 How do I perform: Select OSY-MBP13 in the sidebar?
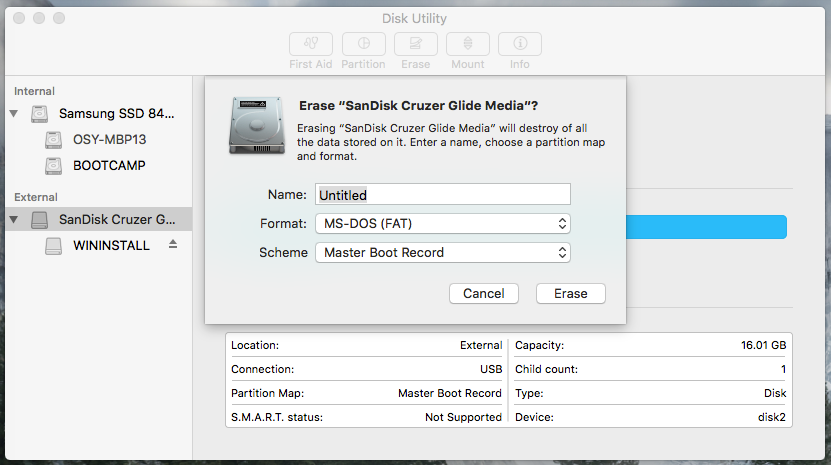pos(110,139)
